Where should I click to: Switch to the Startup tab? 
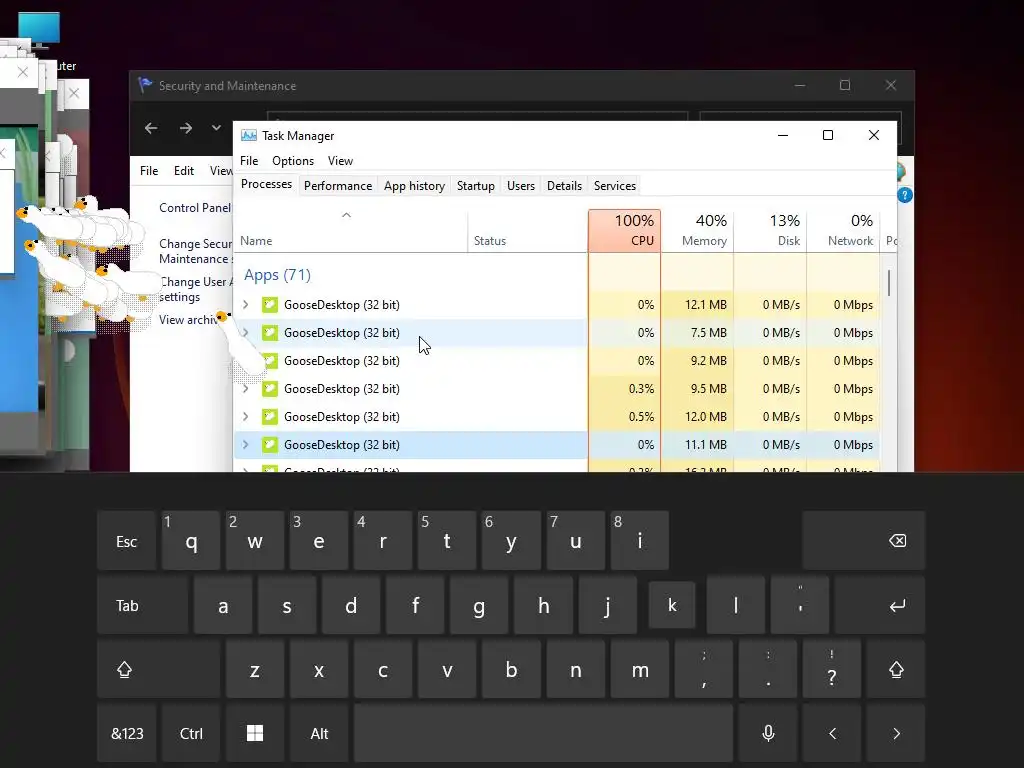point(475,185)
